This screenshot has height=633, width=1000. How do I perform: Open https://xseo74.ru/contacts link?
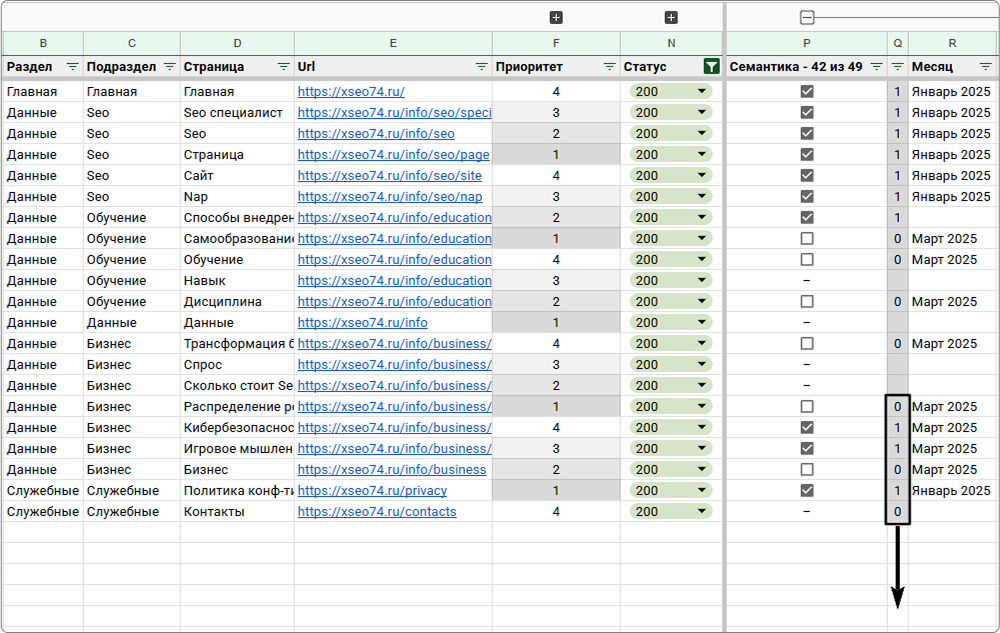pos(377,512)
